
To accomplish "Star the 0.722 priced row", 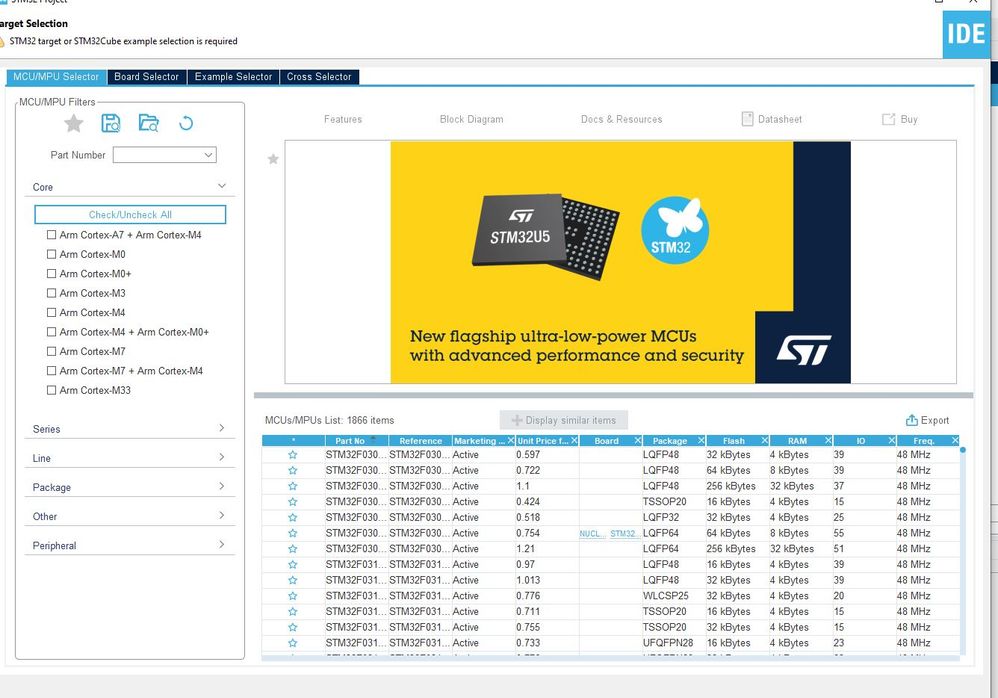I will [x=293, y=470].
